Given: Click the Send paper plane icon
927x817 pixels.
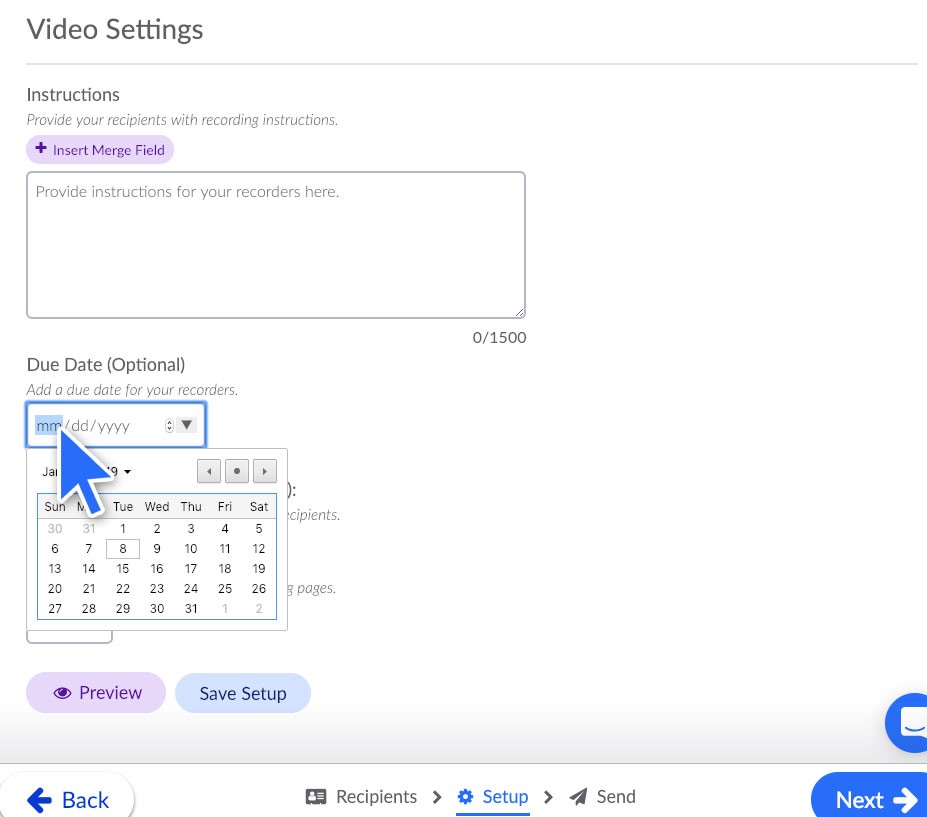Looking at the screenshot, I should coord(578,796).
